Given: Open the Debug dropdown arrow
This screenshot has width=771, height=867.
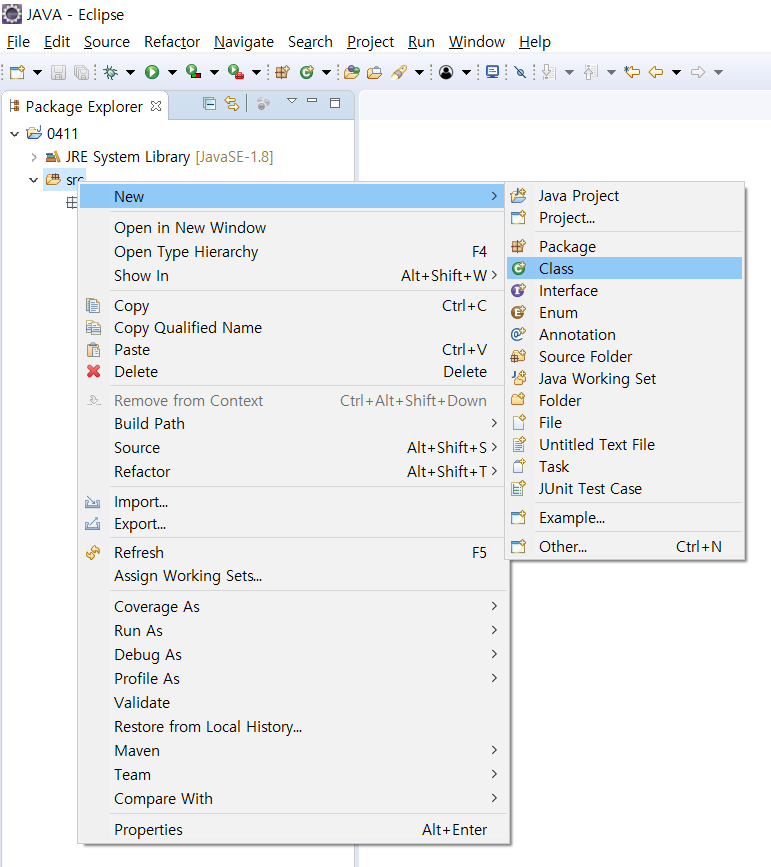Looking at the screenshot, I should [130, 72].
